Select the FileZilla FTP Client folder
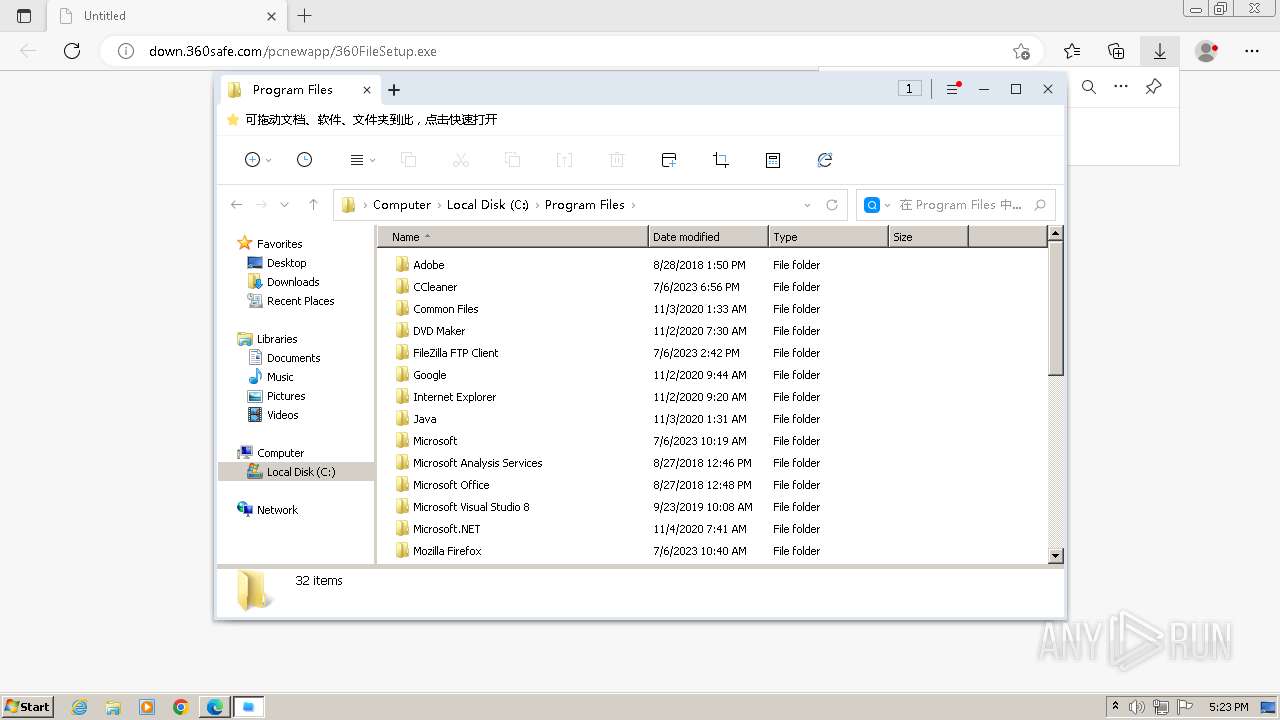 click(455, 353)
